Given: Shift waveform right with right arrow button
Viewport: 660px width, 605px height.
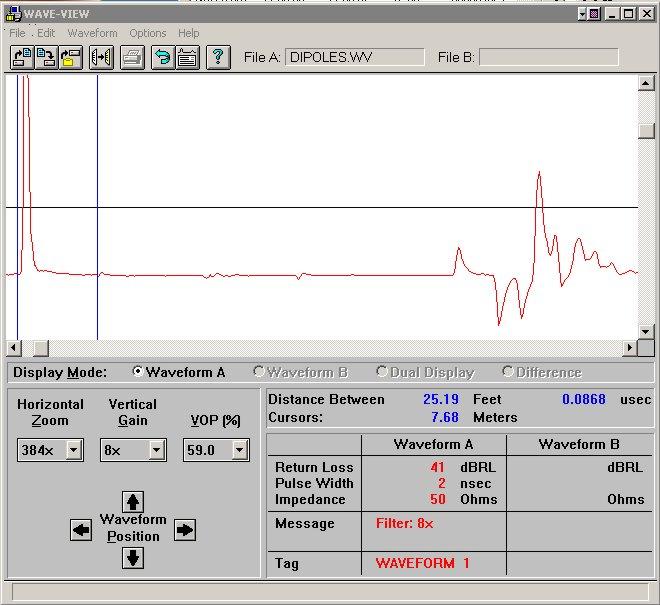Looking at the screenshot, I should point(185,530).
